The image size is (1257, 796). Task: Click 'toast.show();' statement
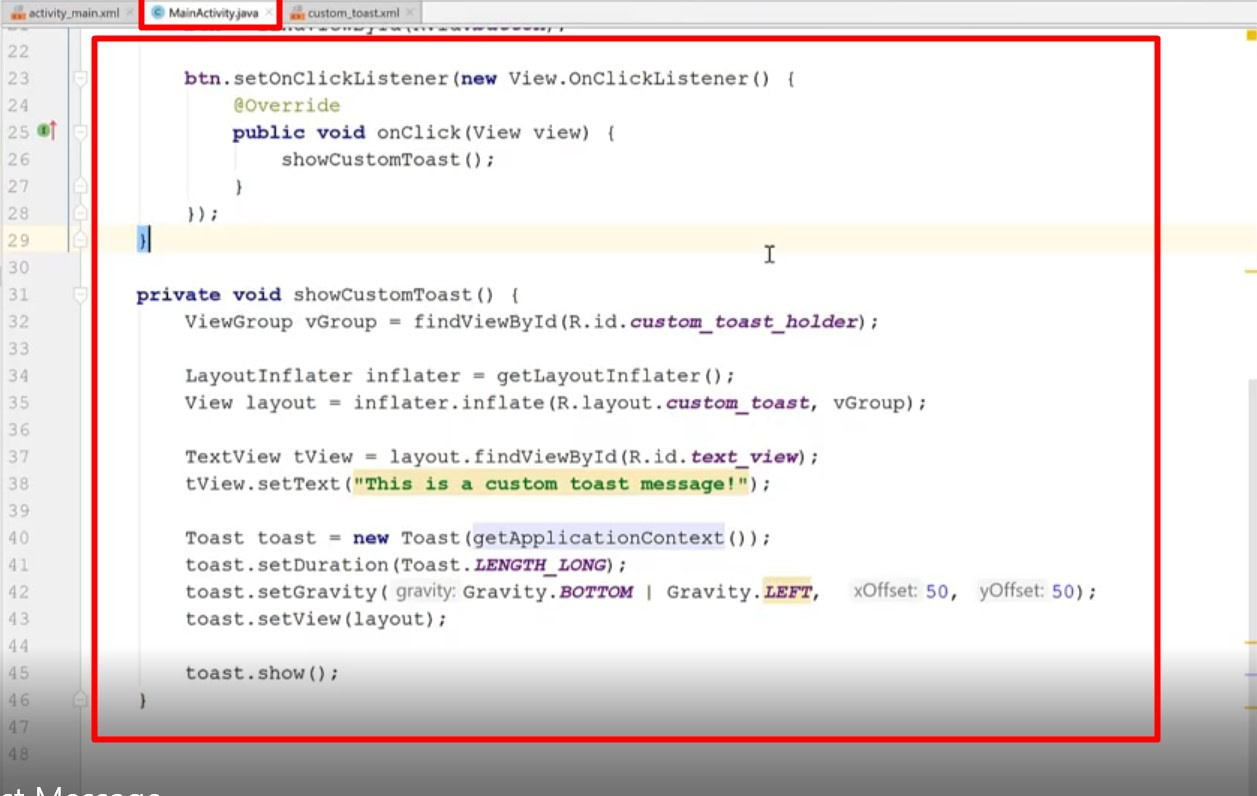tap(262, 673)
